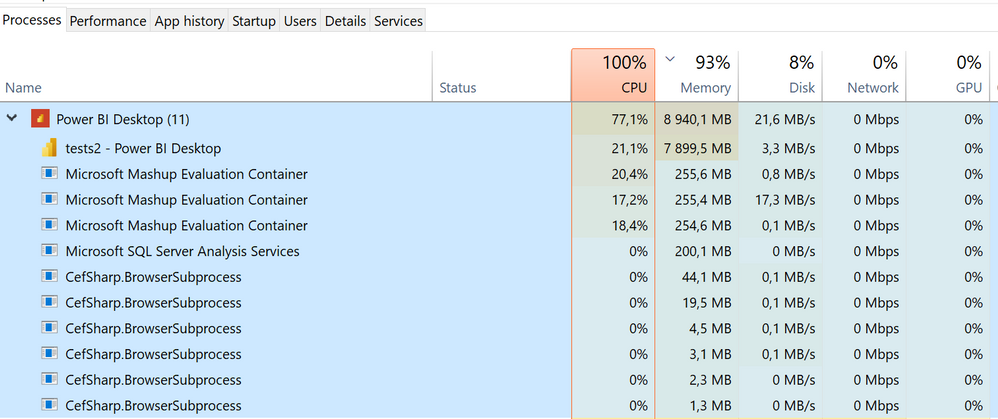Select the tests2 - Power BI Desktop process

499,148
